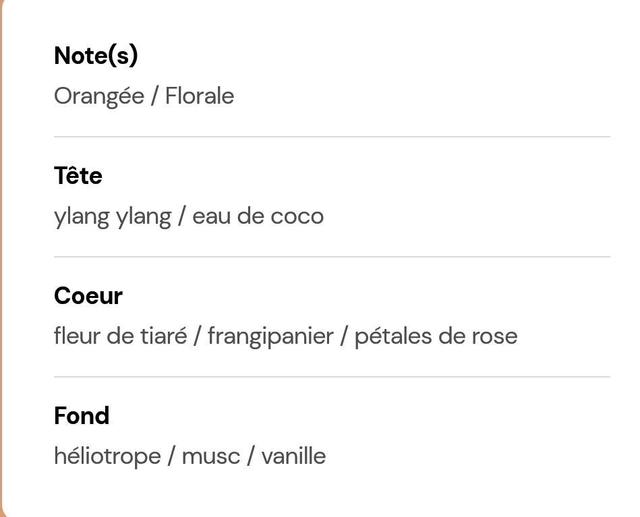This screenshot has height=517, width=640.
Task: Select the word Orangée
Action: pyautogui.click(x=99, y=97)
